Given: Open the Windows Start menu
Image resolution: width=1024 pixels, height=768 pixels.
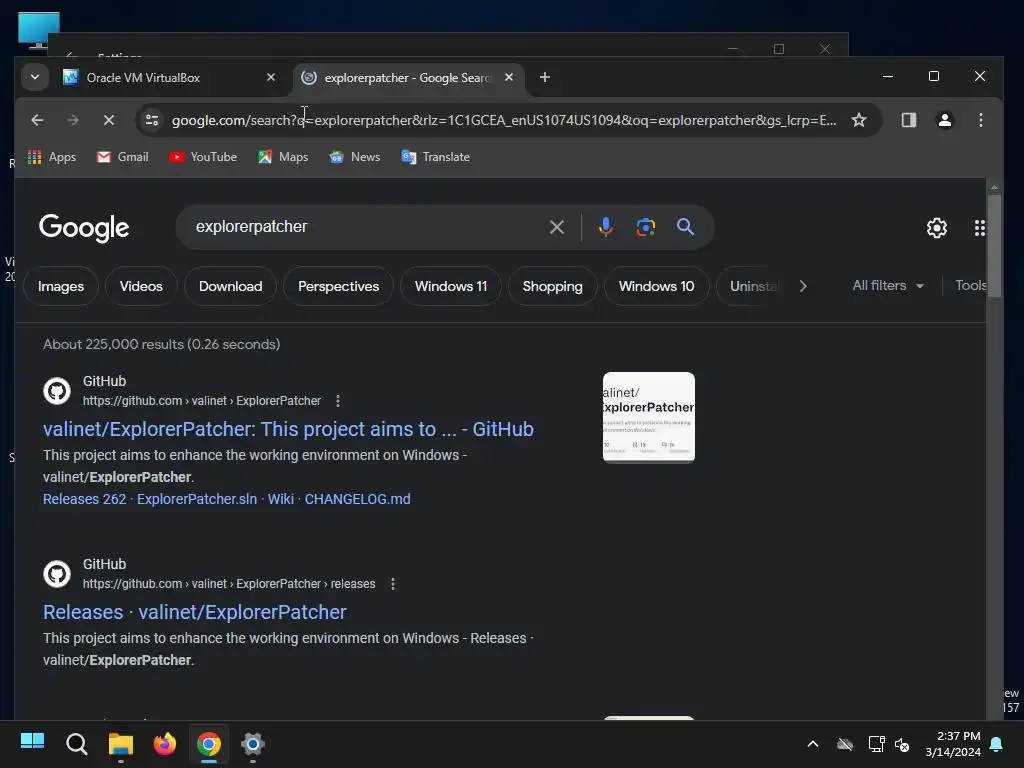Looking at the screenshot, I should point(32,743).
